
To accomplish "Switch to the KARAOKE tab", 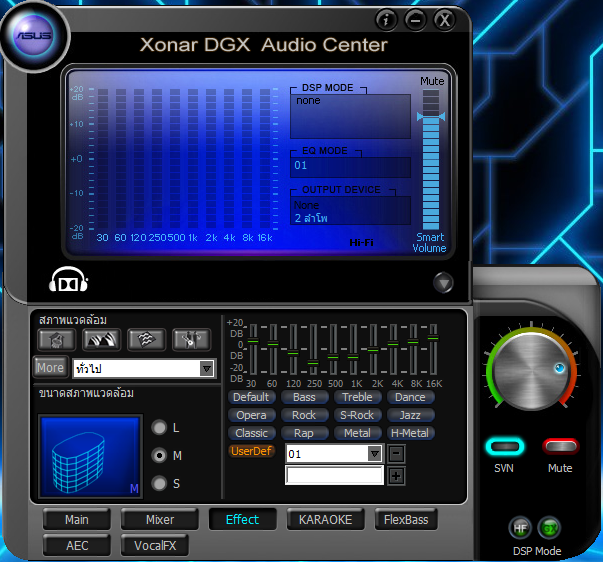I will [x=325, y=520].
